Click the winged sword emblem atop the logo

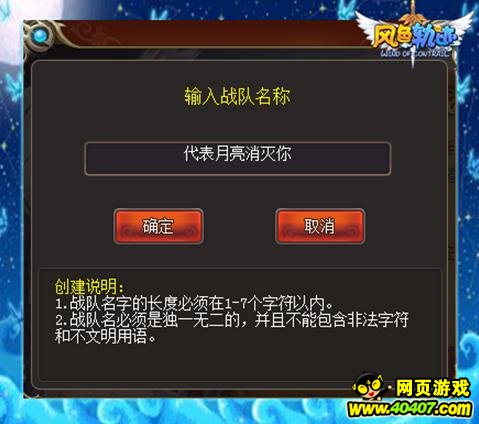point(413,15)
